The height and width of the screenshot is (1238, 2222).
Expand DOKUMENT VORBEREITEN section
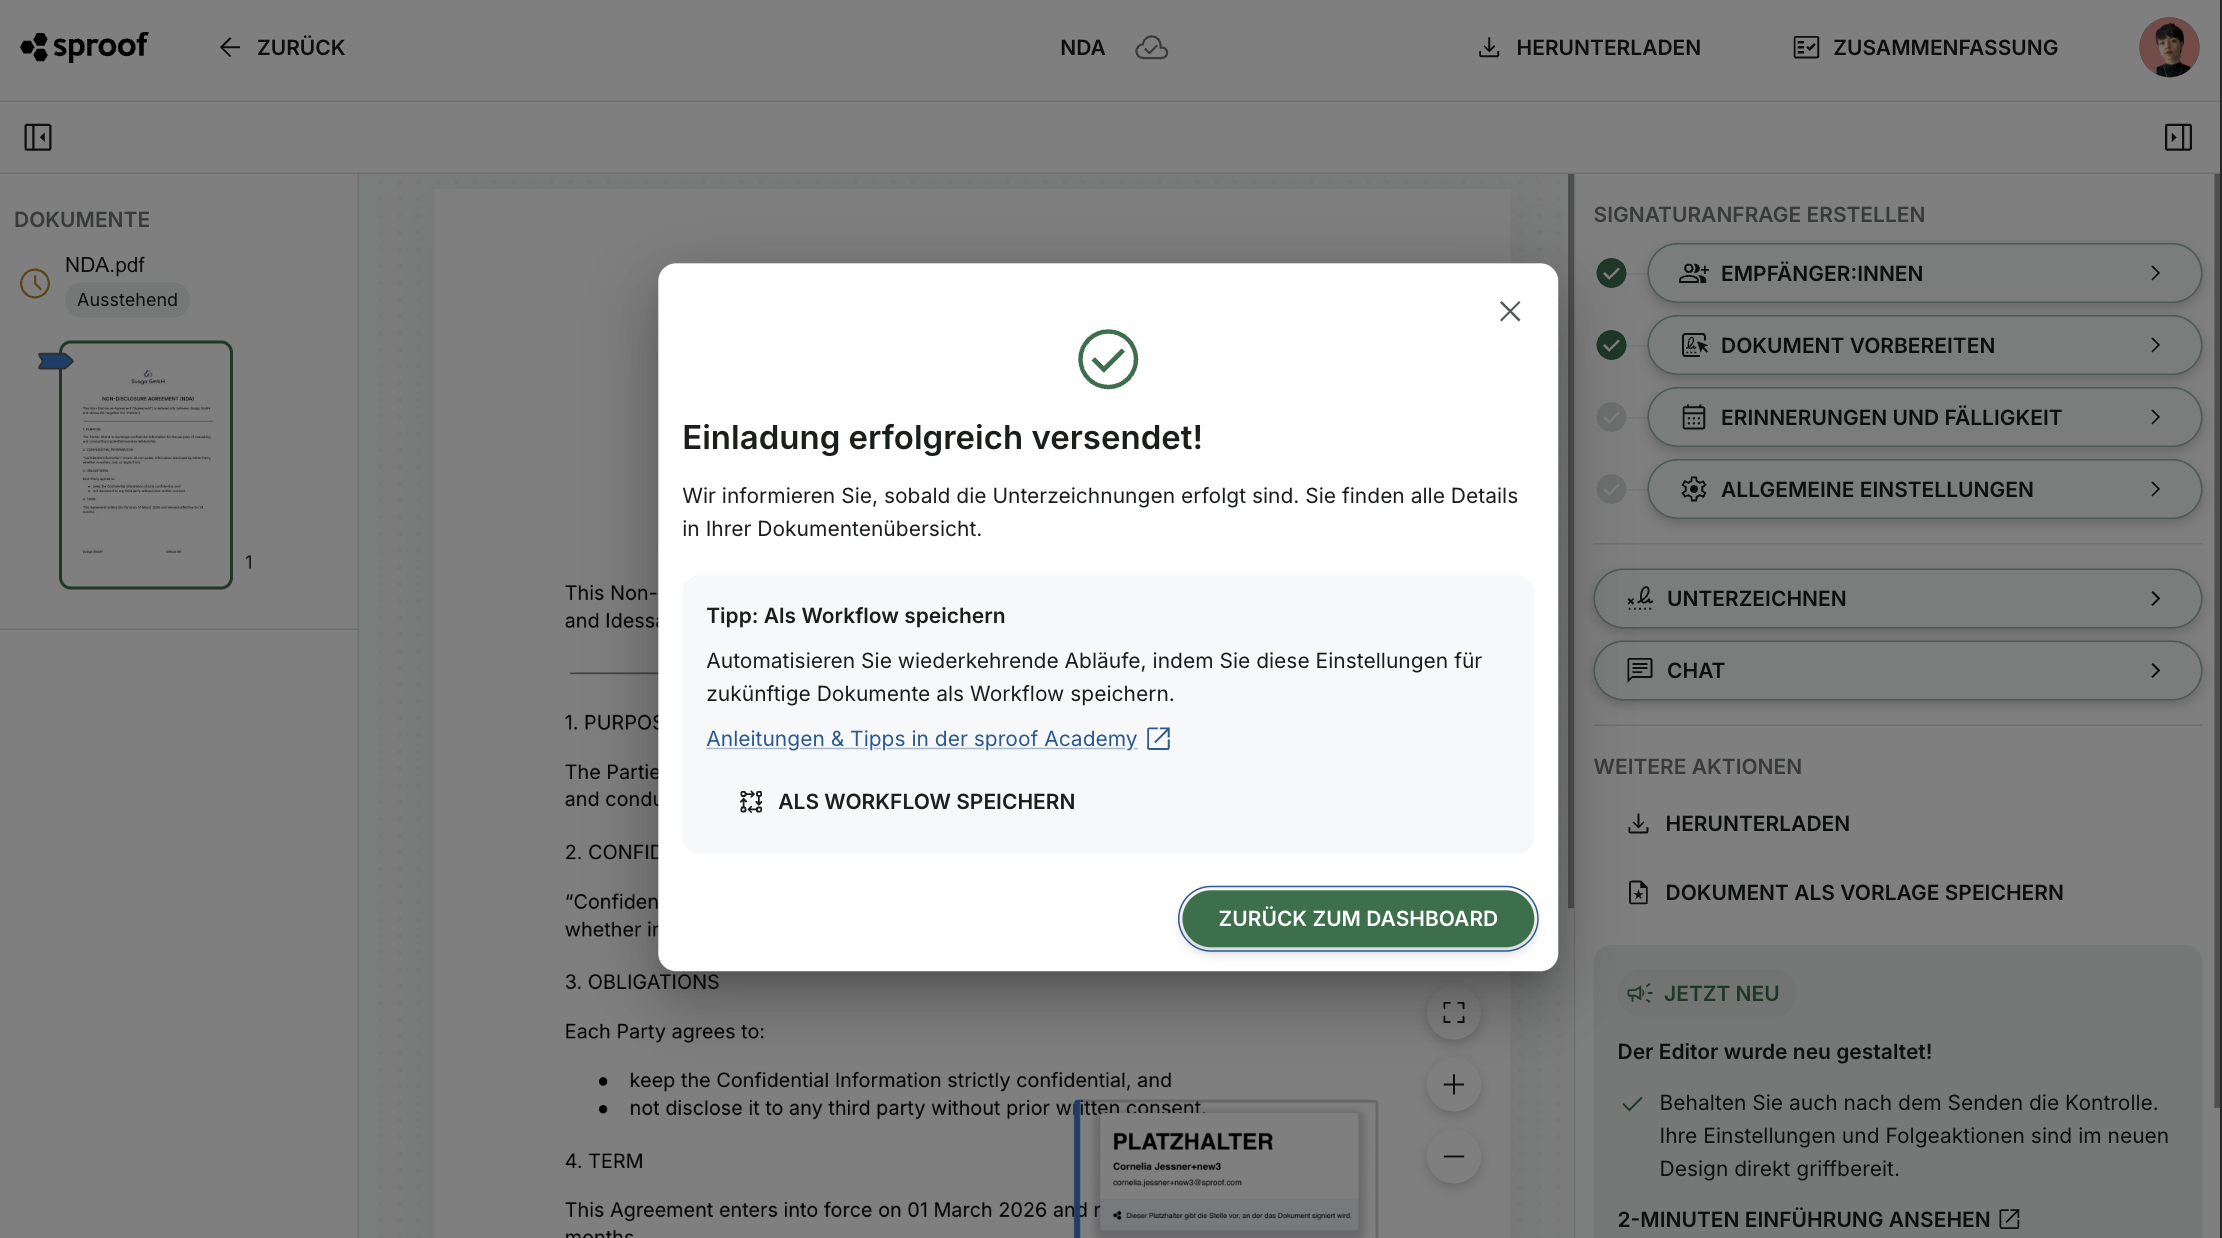point(1924,345)
